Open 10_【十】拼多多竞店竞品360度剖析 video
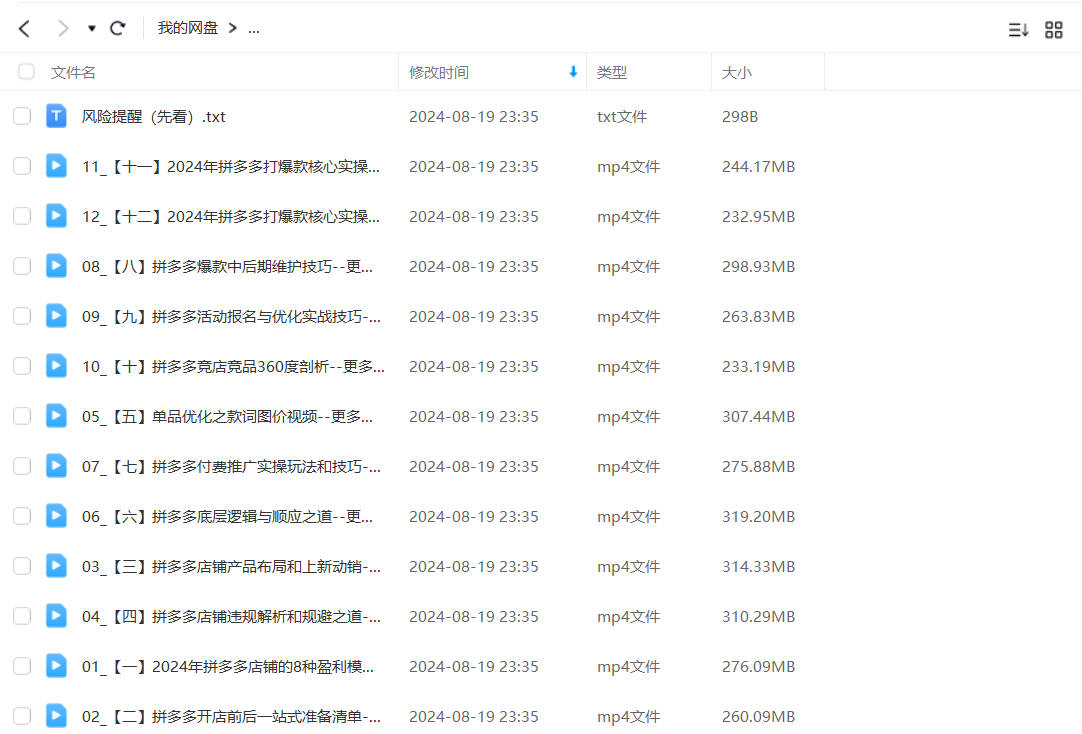This screenshot has width=1082, height=734. [233, 366]
